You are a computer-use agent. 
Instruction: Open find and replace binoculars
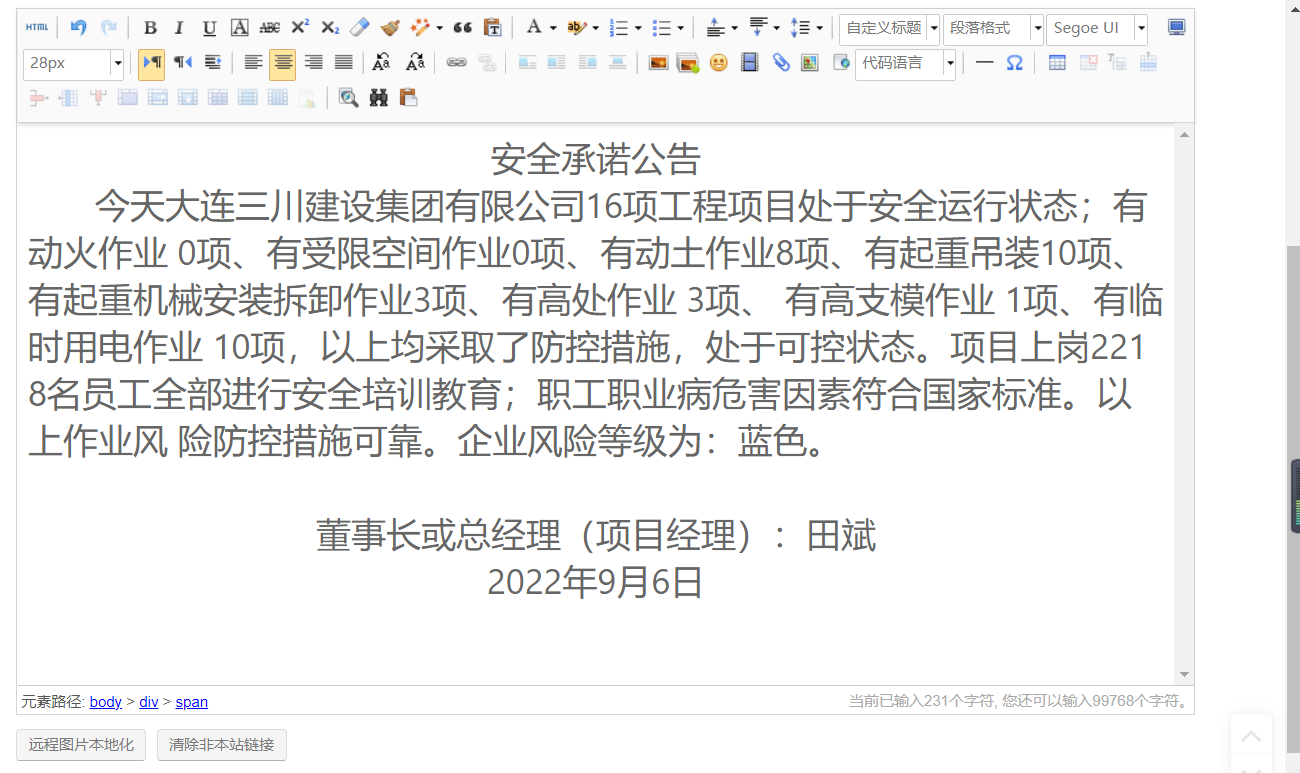coord(378,98)
